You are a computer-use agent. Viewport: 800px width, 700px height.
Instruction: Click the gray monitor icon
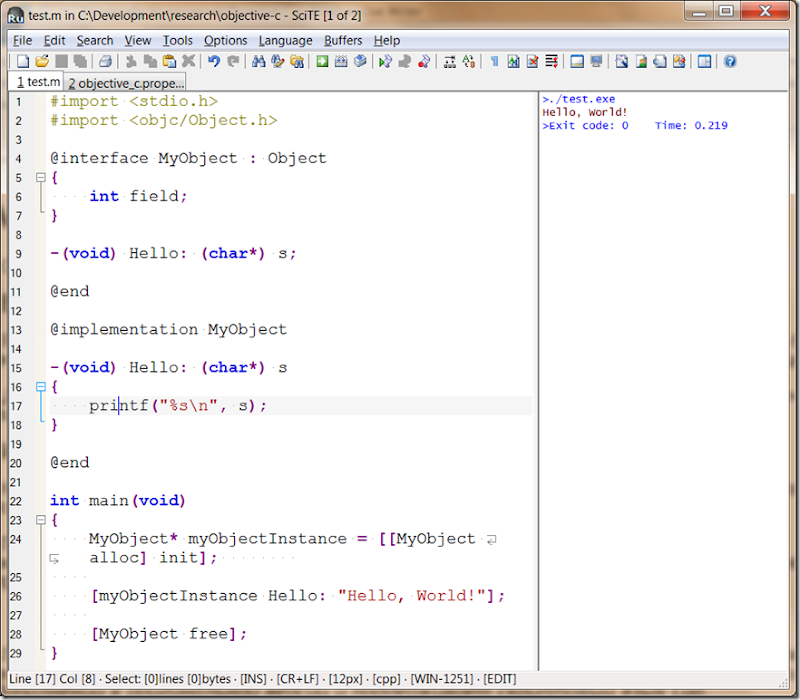click(596, 62)
